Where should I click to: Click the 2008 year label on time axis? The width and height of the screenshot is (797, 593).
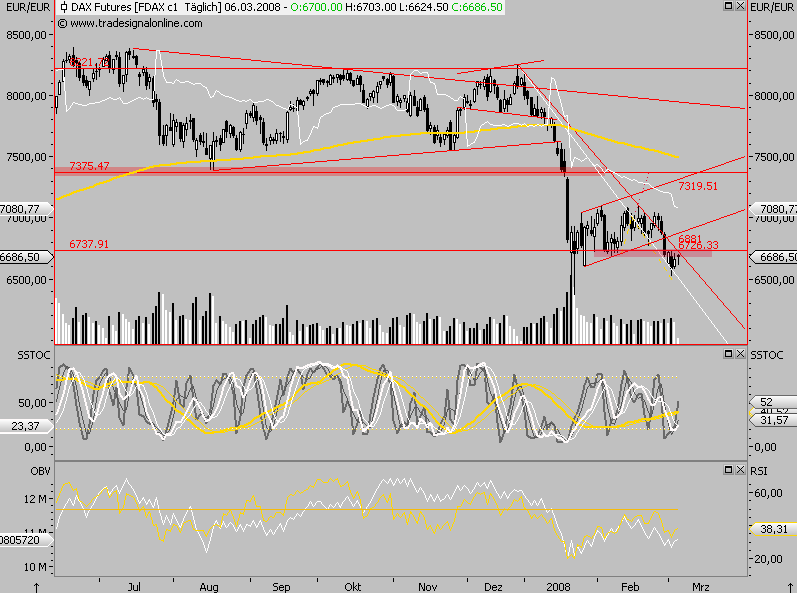pyautogui.click(x=558, y=587)
